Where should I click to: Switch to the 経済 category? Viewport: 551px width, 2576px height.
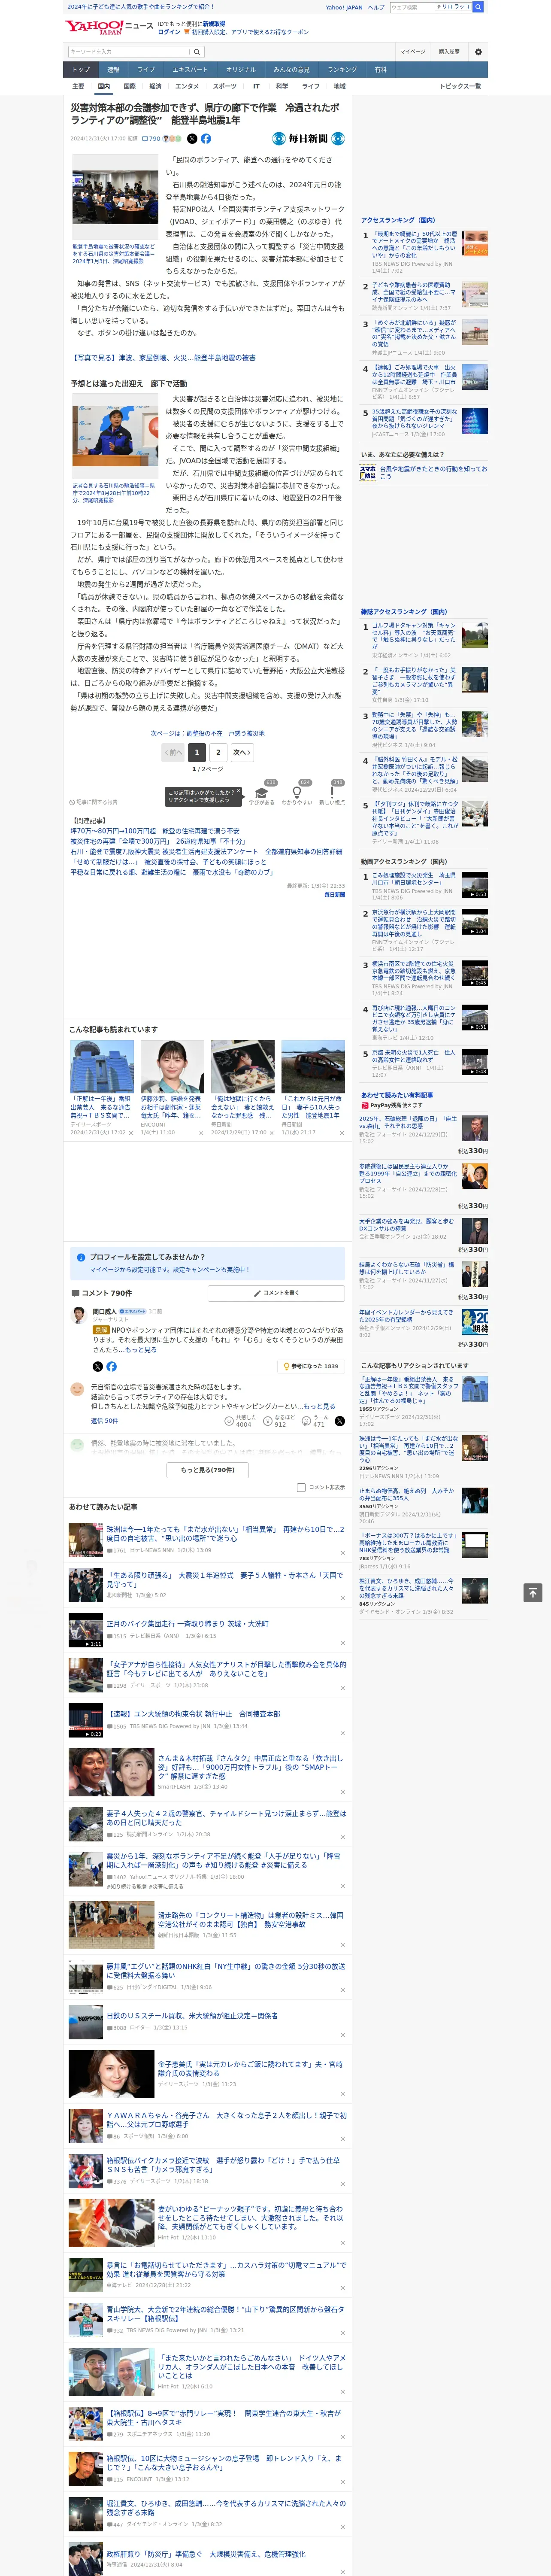[x=155, y=86]
